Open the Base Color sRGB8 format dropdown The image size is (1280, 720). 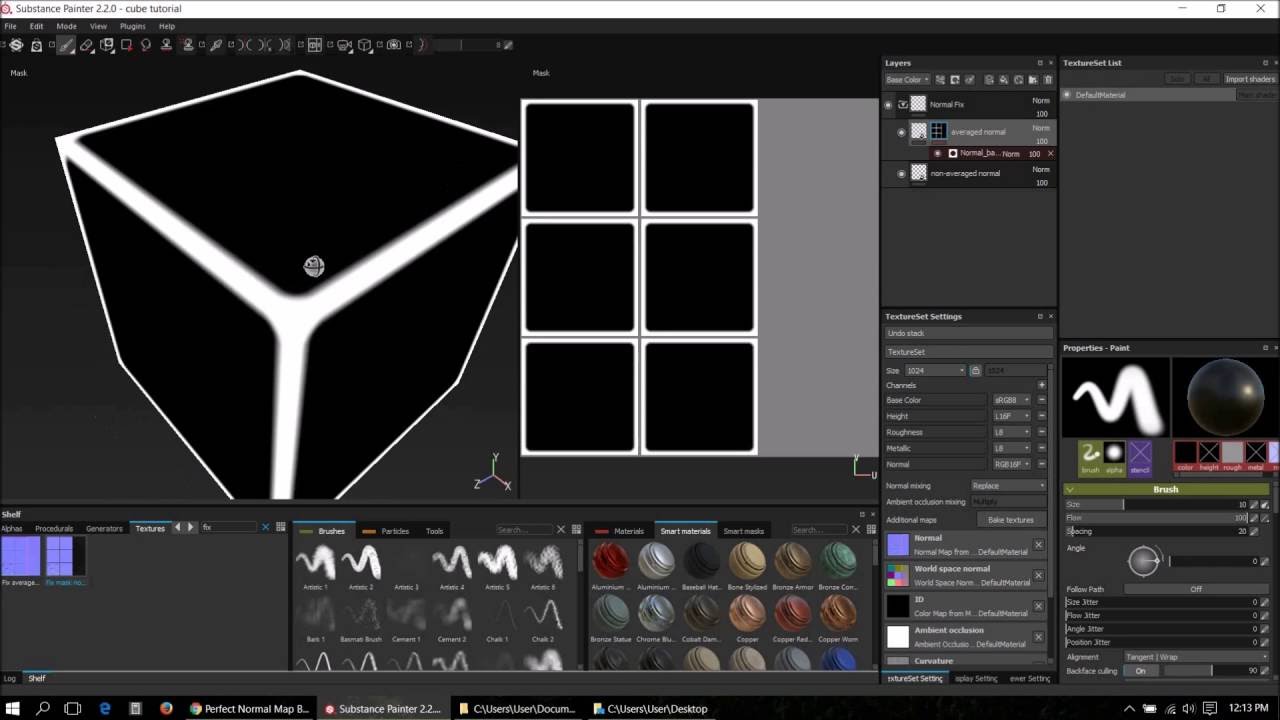(1011, 400)
